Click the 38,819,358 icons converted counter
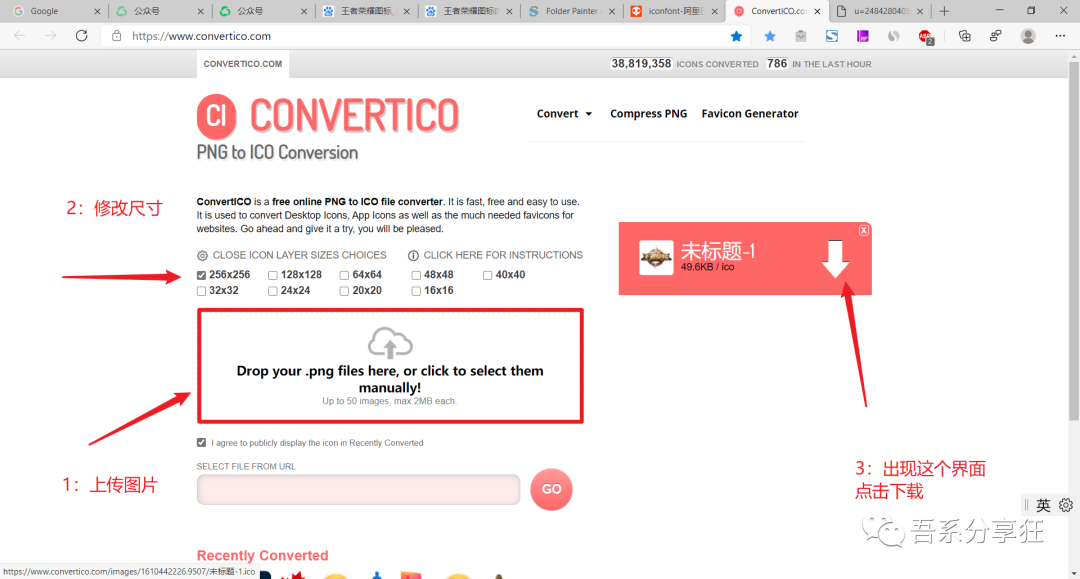This screenshot has width=1080, height=579. 641,64
